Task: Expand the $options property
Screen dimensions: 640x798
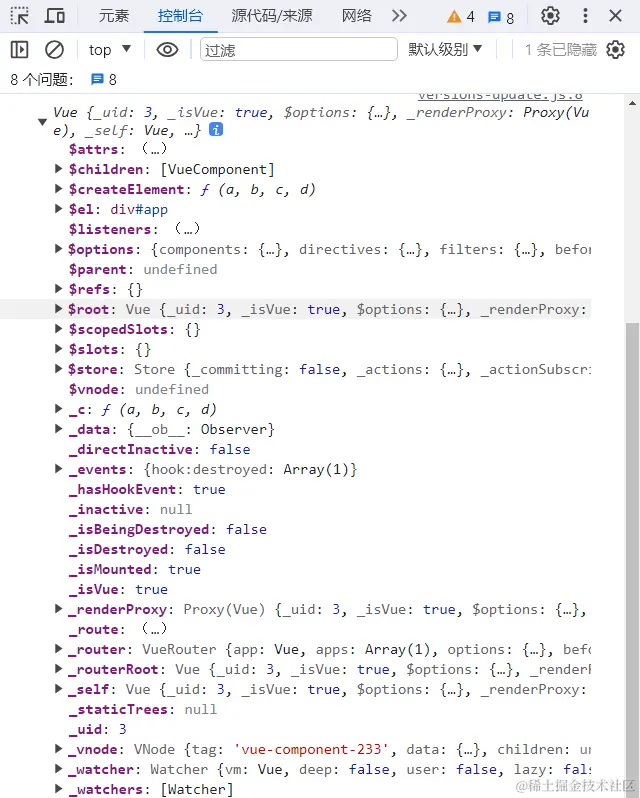Action: [x=59, y=249]
